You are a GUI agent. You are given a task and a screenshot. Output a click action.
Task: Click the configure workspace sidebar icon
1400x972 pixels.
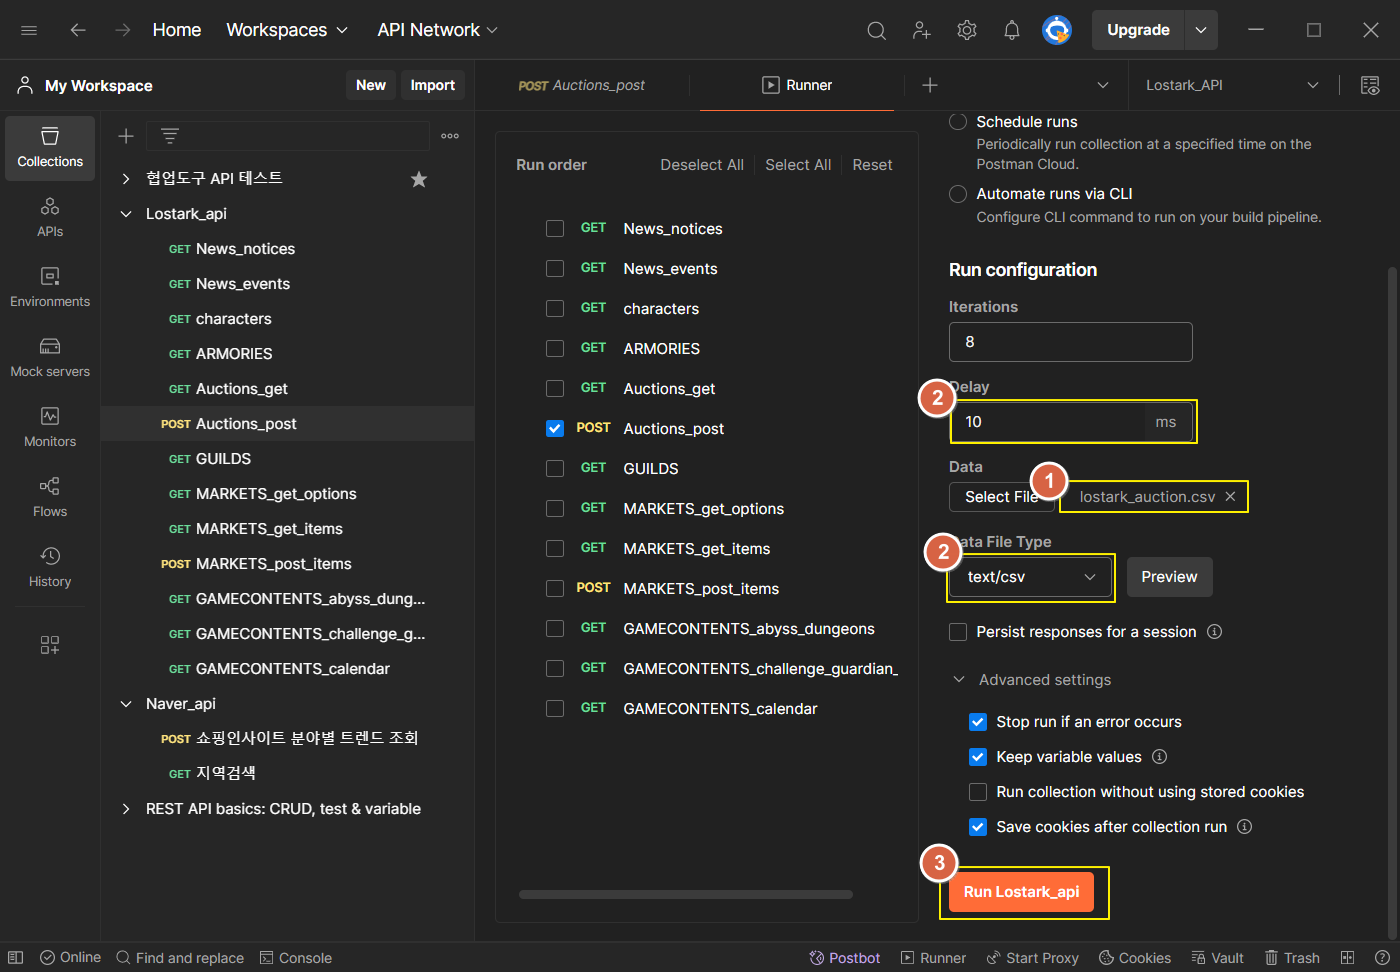[x=50, y=645]
